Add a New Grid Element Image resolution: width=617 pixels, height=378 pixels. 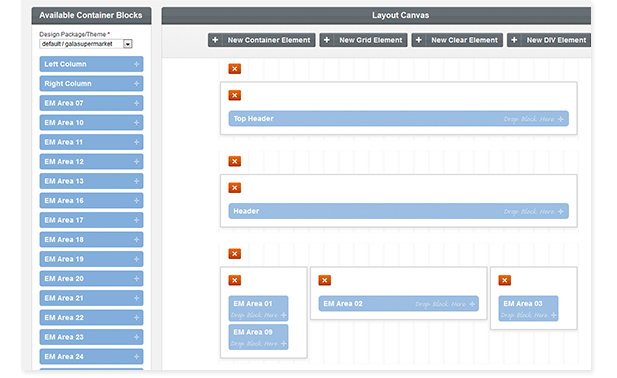pos(363,40)
